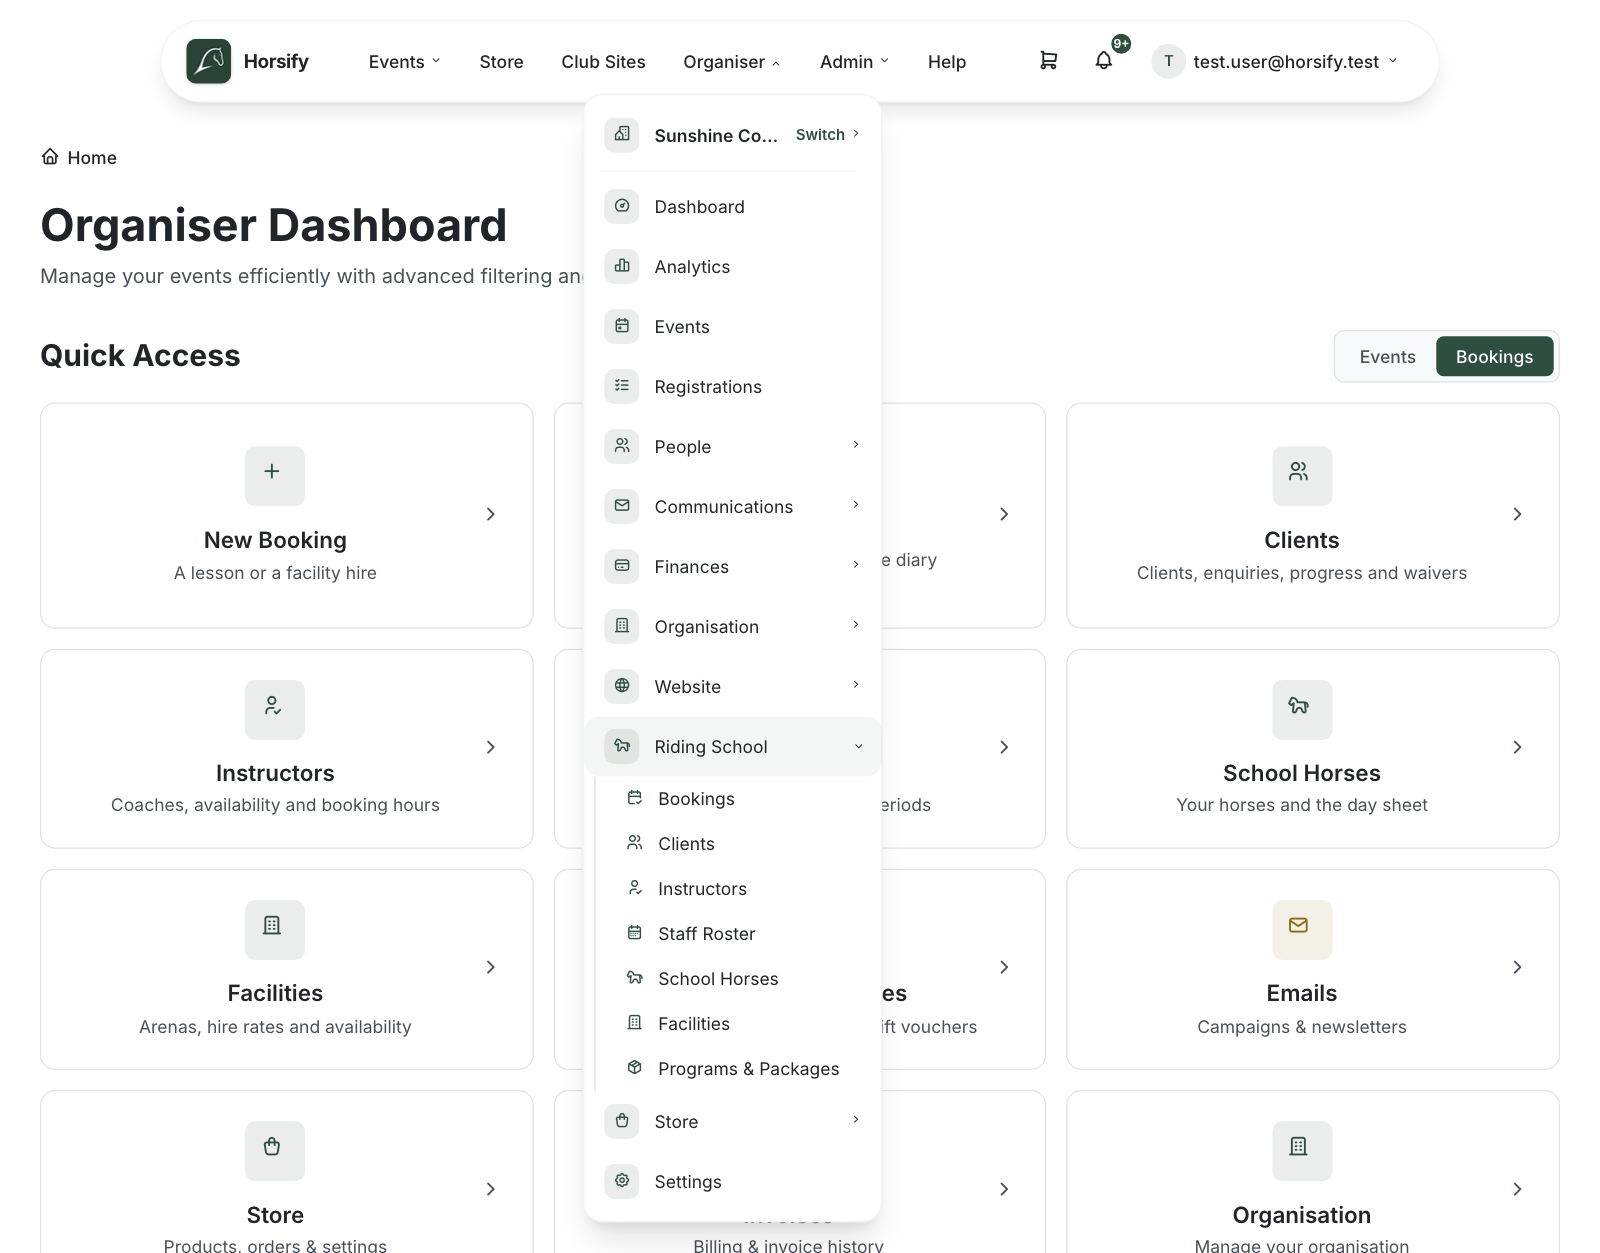The image size is (1600, 1253).
Task: Click the Dashboard gauge icon in menu
Action: click(622, 206)
